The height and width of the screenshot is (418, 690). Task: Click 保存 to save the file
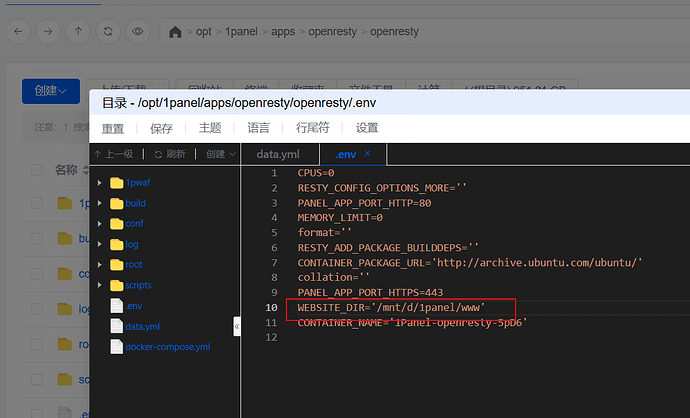point(161,128)
